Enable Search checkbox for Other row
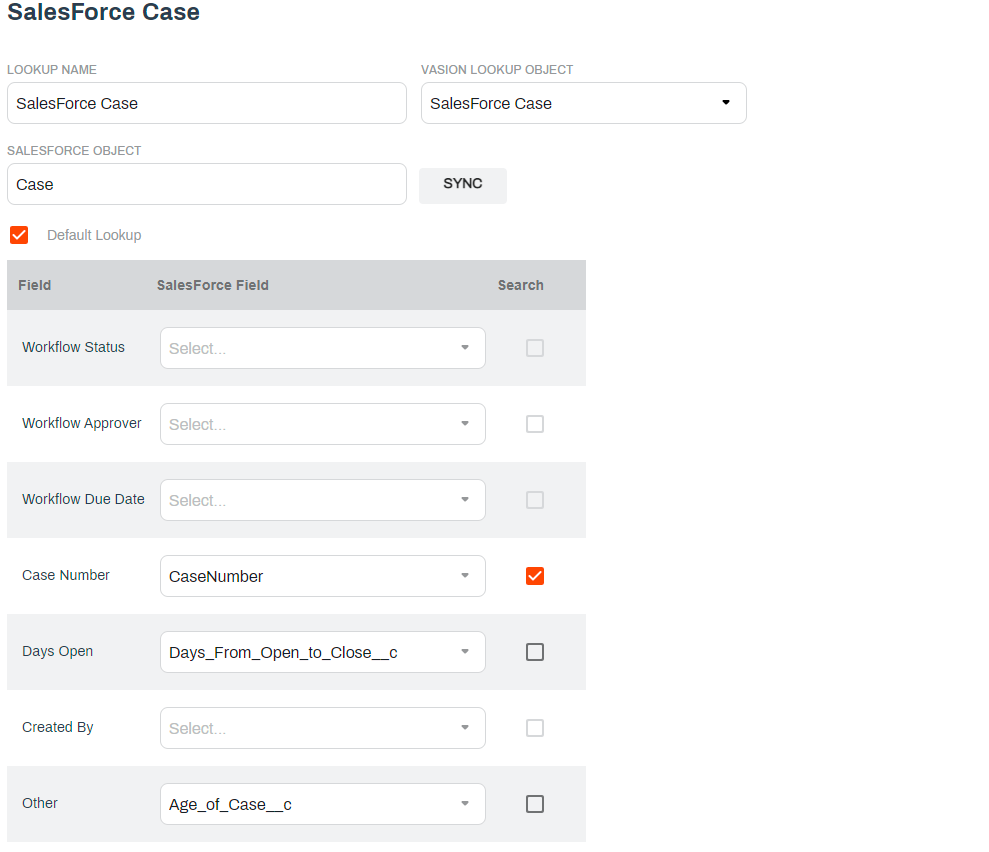The image size is (989, 852). point(535,804)
